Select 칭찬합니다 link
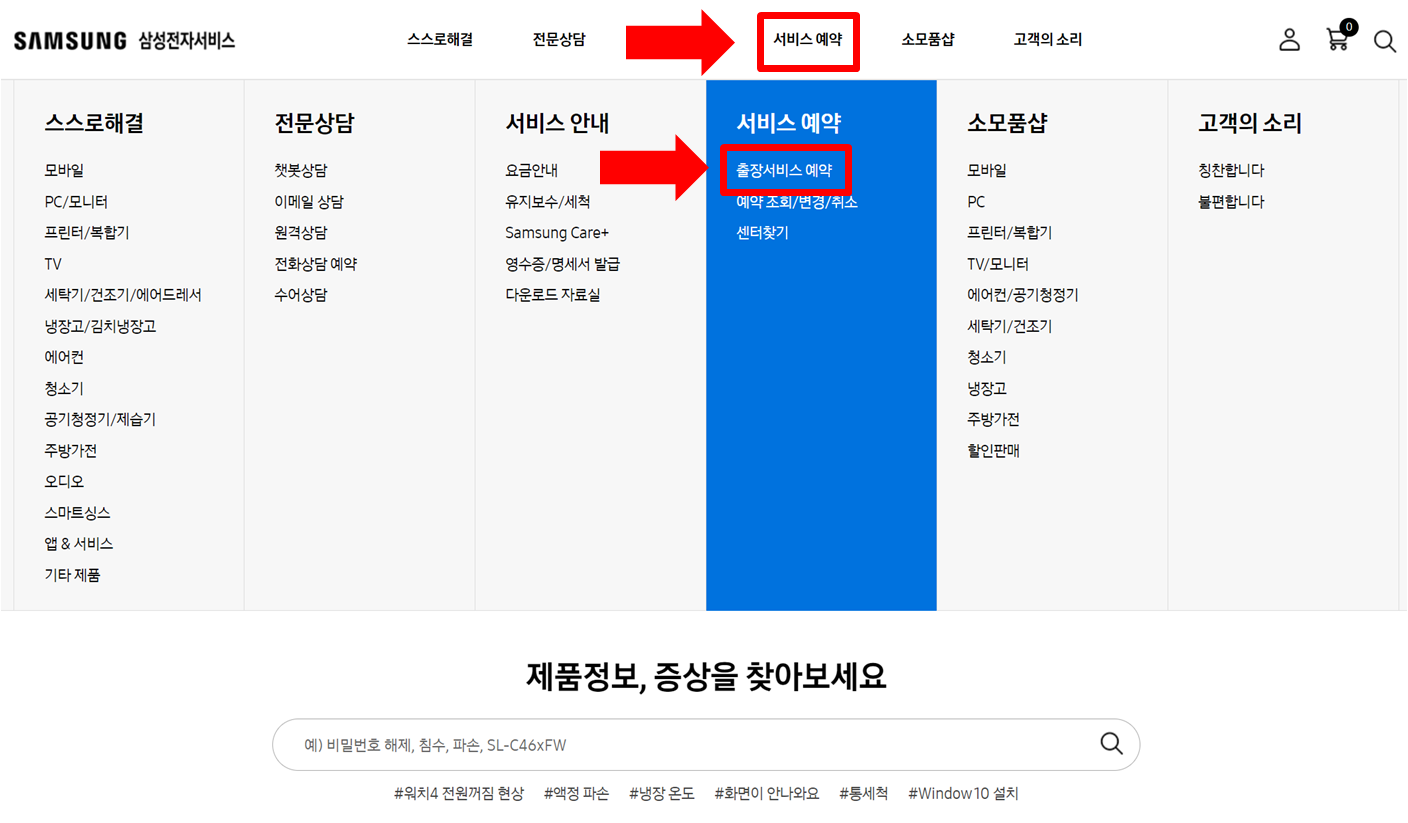This screenshot has width=1408, height=823. pos(1231,171)
